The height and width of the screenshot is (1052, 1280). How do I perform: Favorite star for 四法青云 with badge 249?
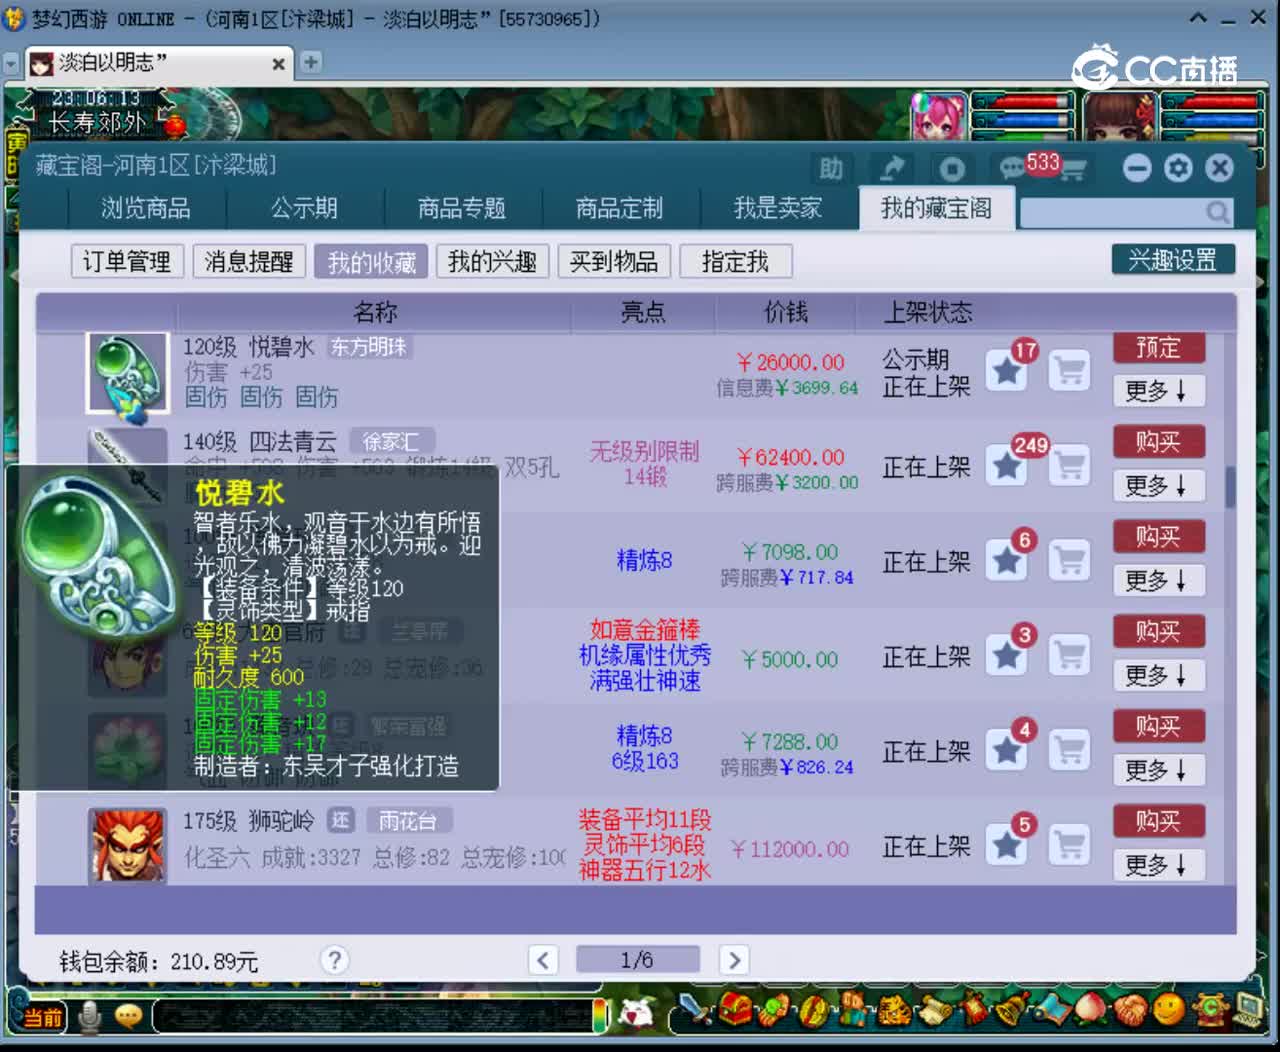[x=1007, y=466]
